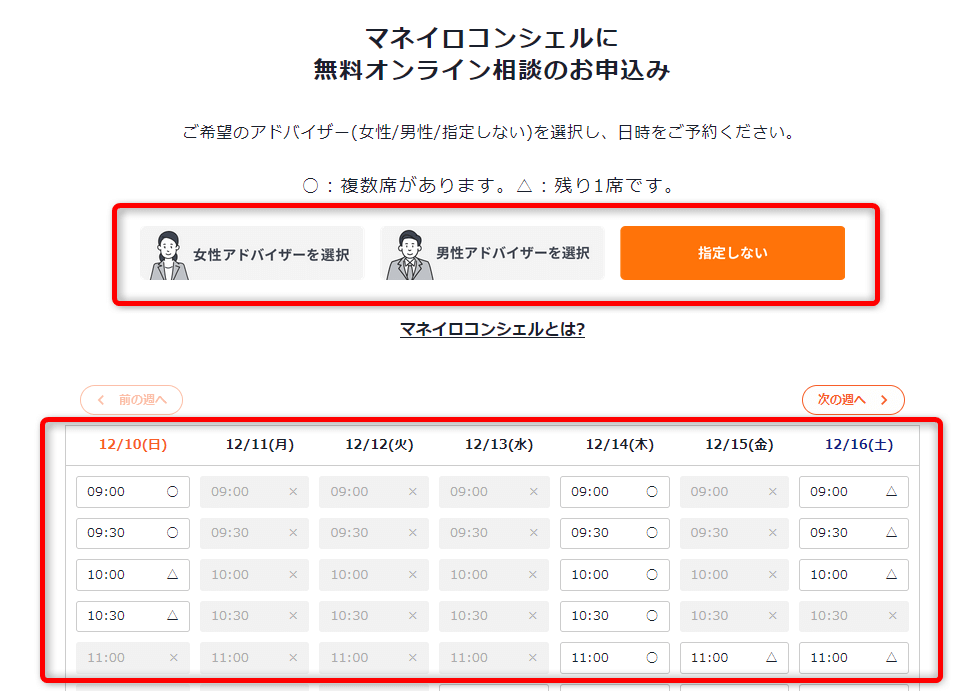Screen dimensions: 977x691
Task: Click the 12/10(日) column header
Action: 133,444
